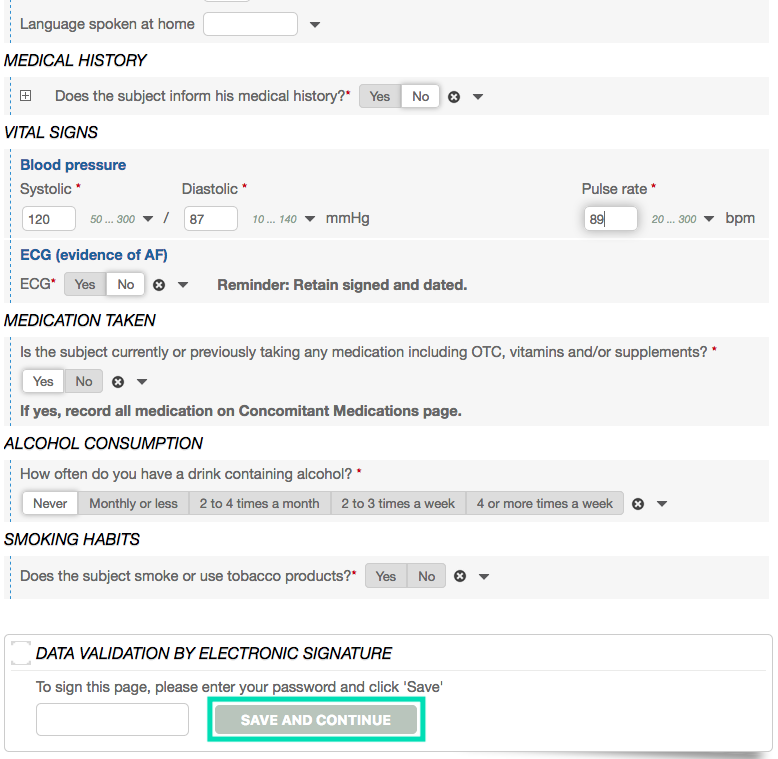778x759 pixels.
Task: Pick '2 to 4 times a month' option
Action: pos(259,504)
